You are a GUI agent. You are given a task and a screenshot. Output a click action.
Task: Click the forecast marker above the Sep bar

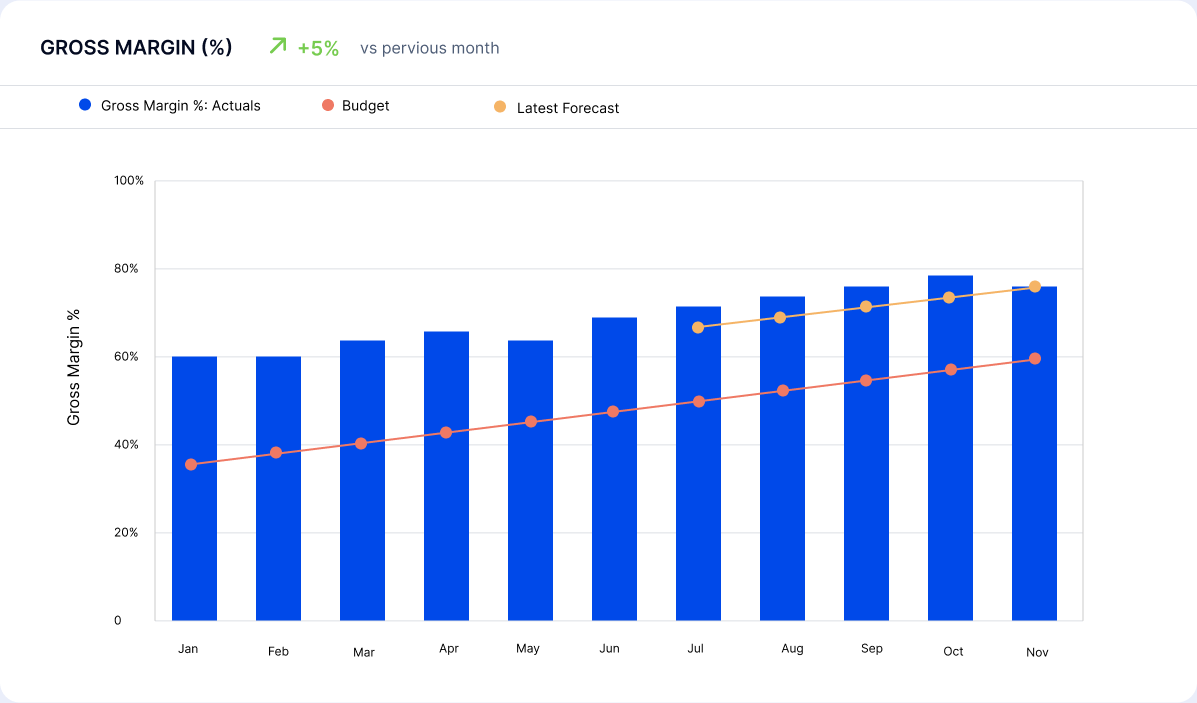tap(868, 305)
